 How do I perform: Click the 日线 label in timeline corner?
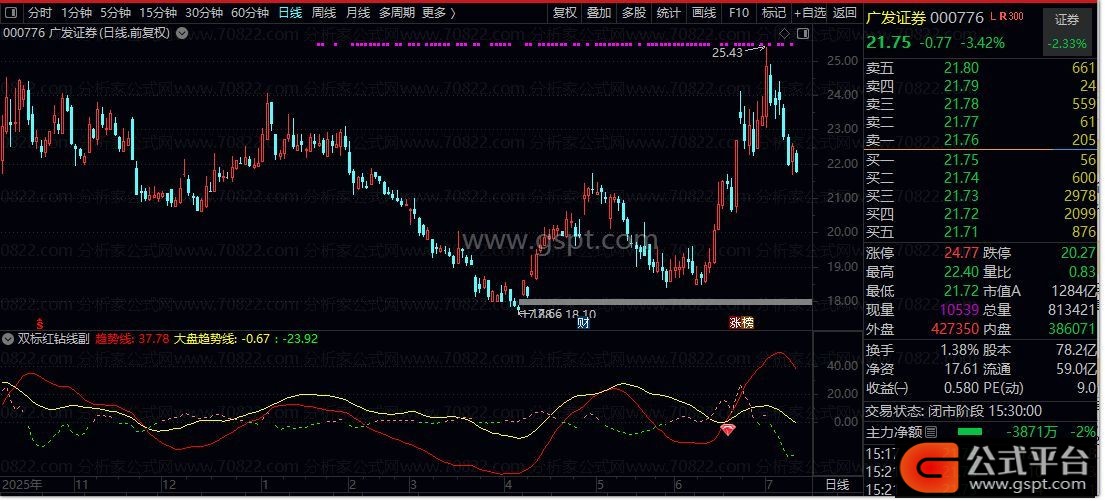pyautogui.click(x=837, y=485)
